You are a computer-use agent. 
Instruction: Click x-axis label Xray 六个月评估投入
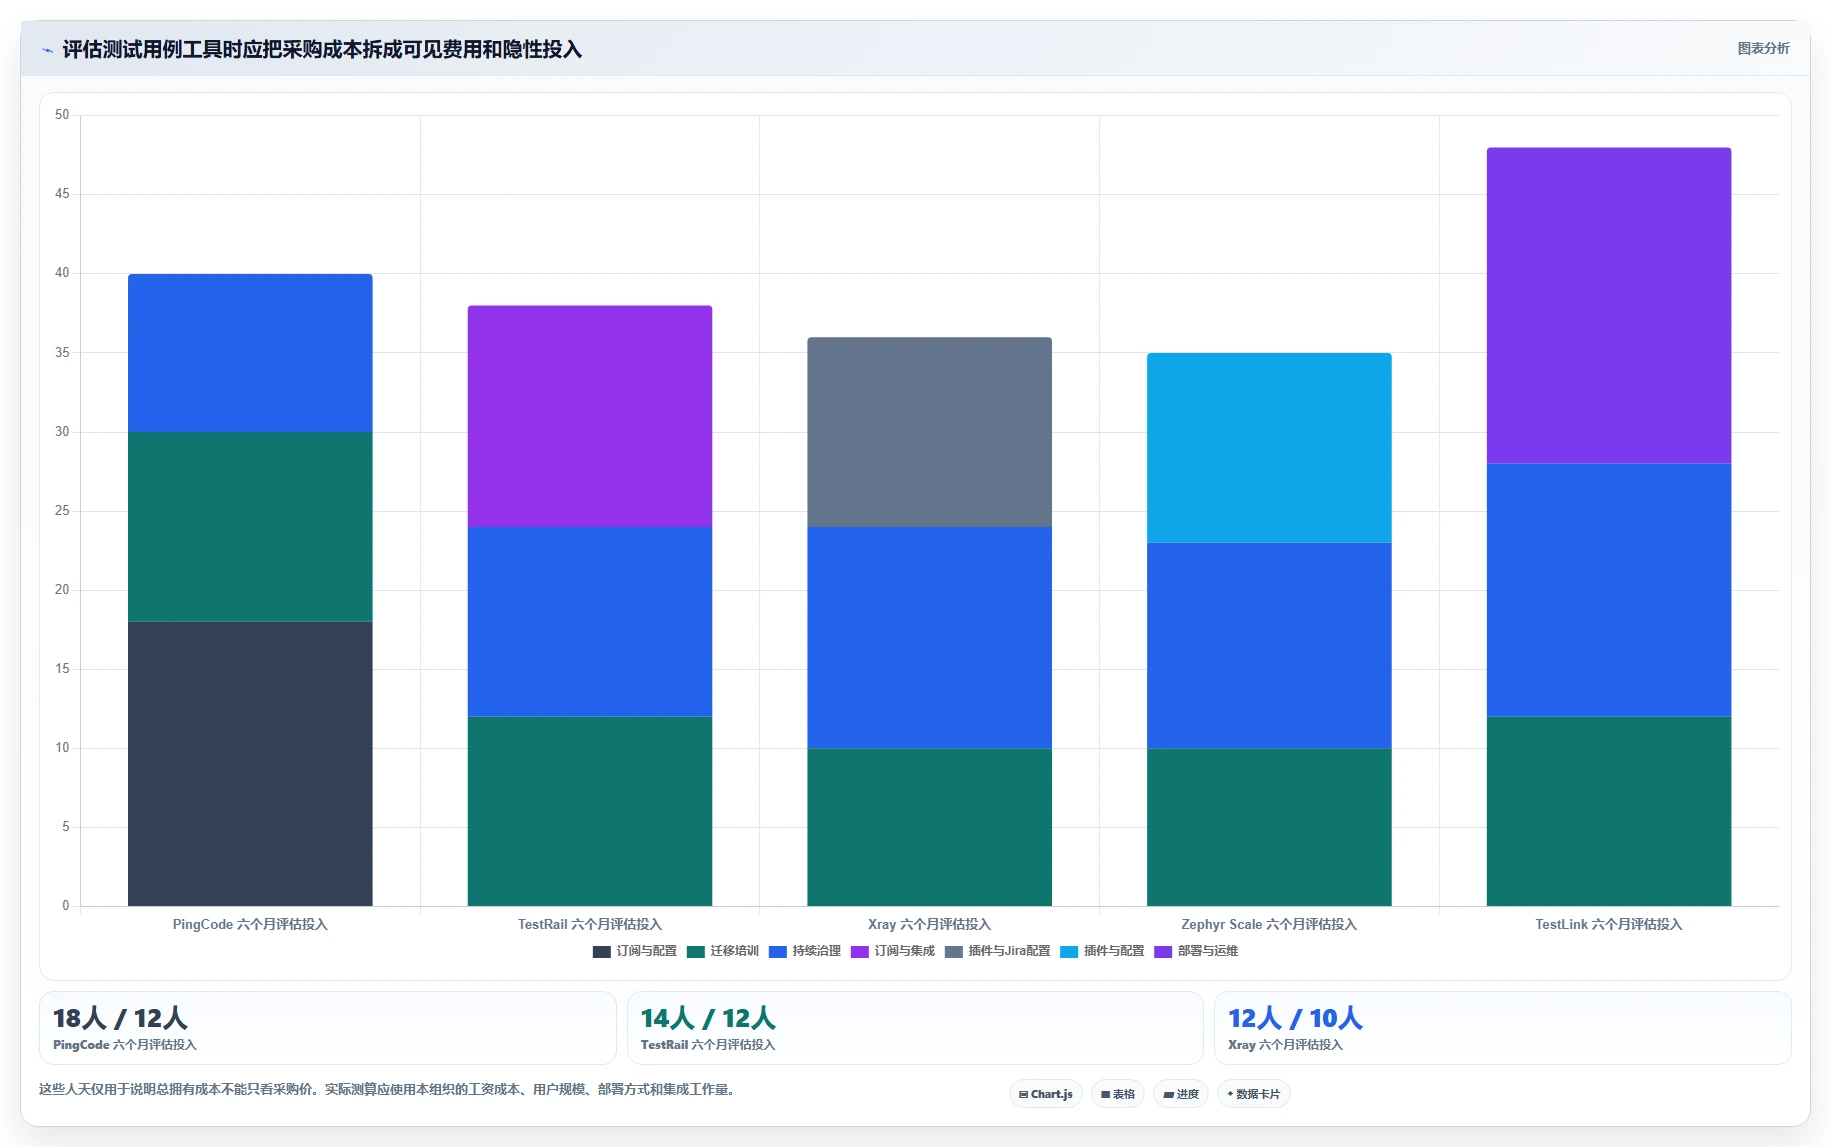click(930, 924)
